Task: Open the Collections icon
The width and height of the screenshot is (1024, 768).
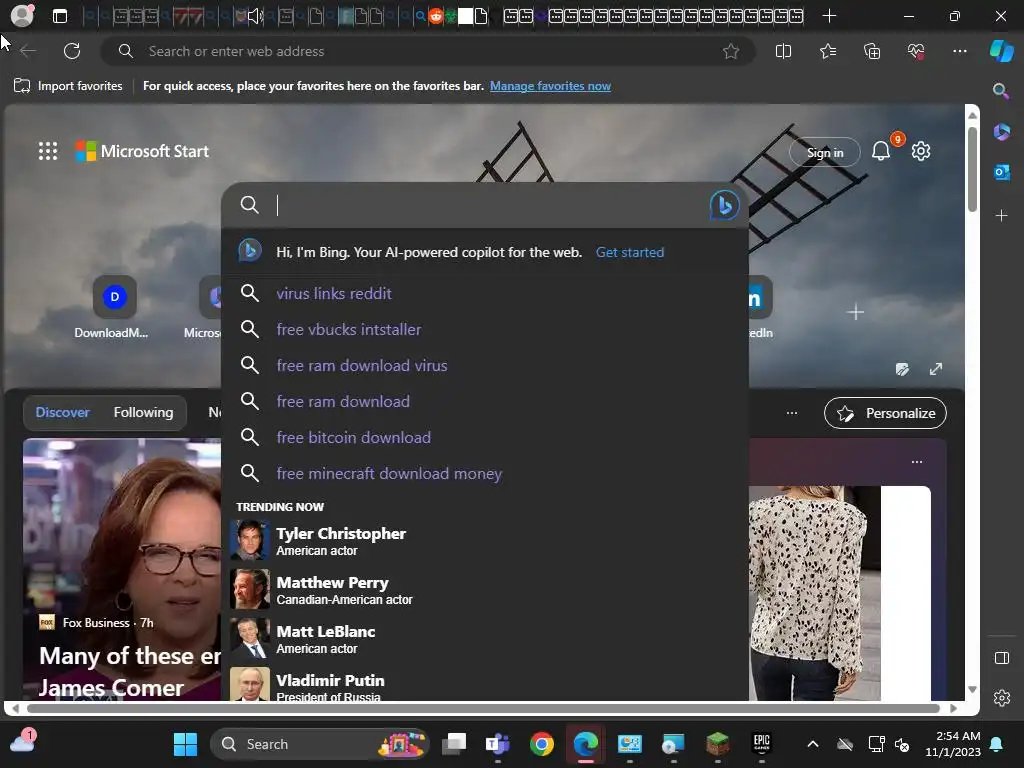Action: click(872, 51)
